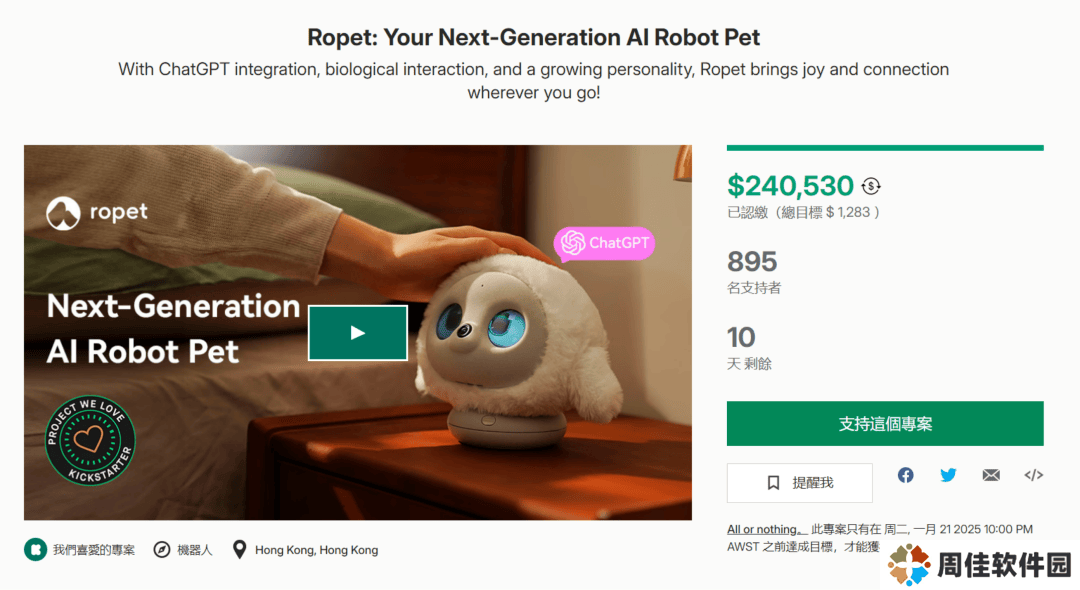
Task: Open the embed code icon
Action: (x=1033, y=475)
